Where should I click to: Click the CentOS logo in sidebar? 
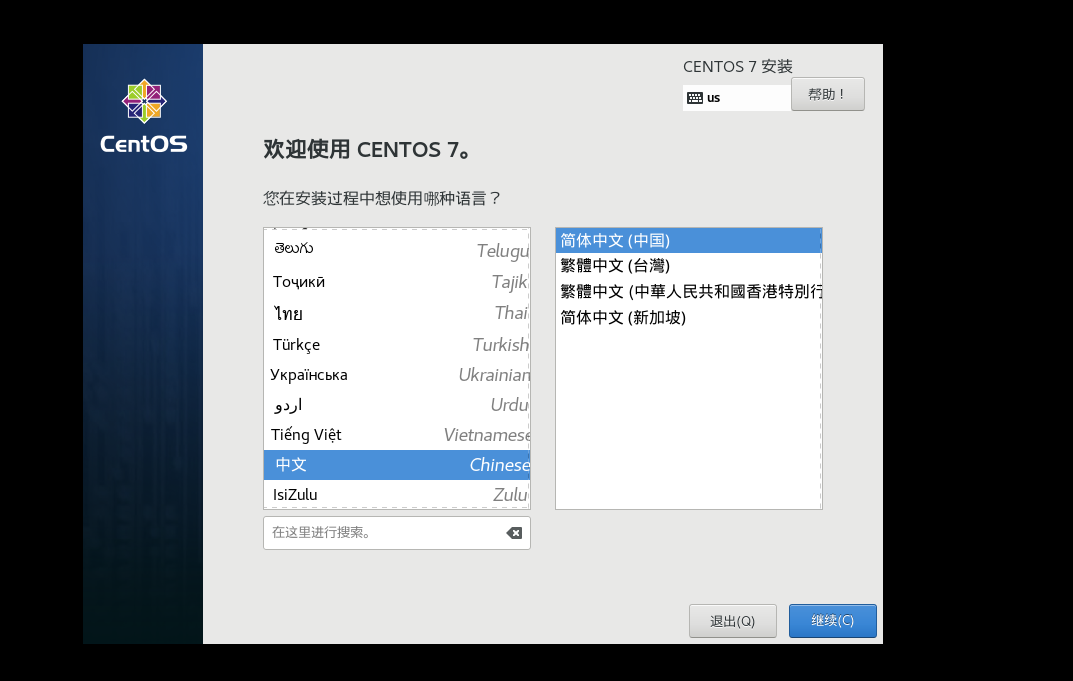tap(144, 116)
